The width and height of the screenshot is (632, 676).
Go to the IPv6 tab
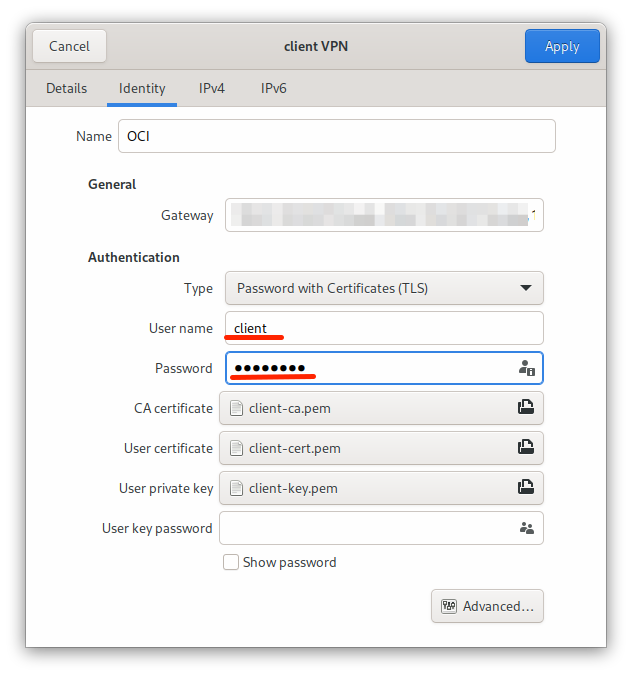click(x=274, y=88)
